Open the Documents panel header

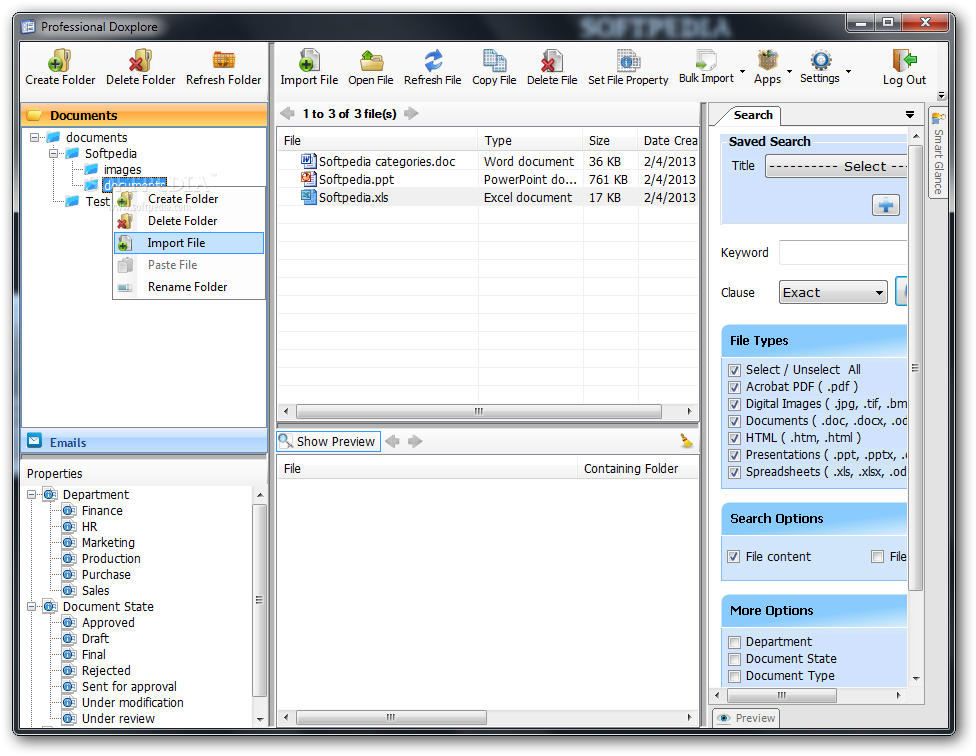144,115
